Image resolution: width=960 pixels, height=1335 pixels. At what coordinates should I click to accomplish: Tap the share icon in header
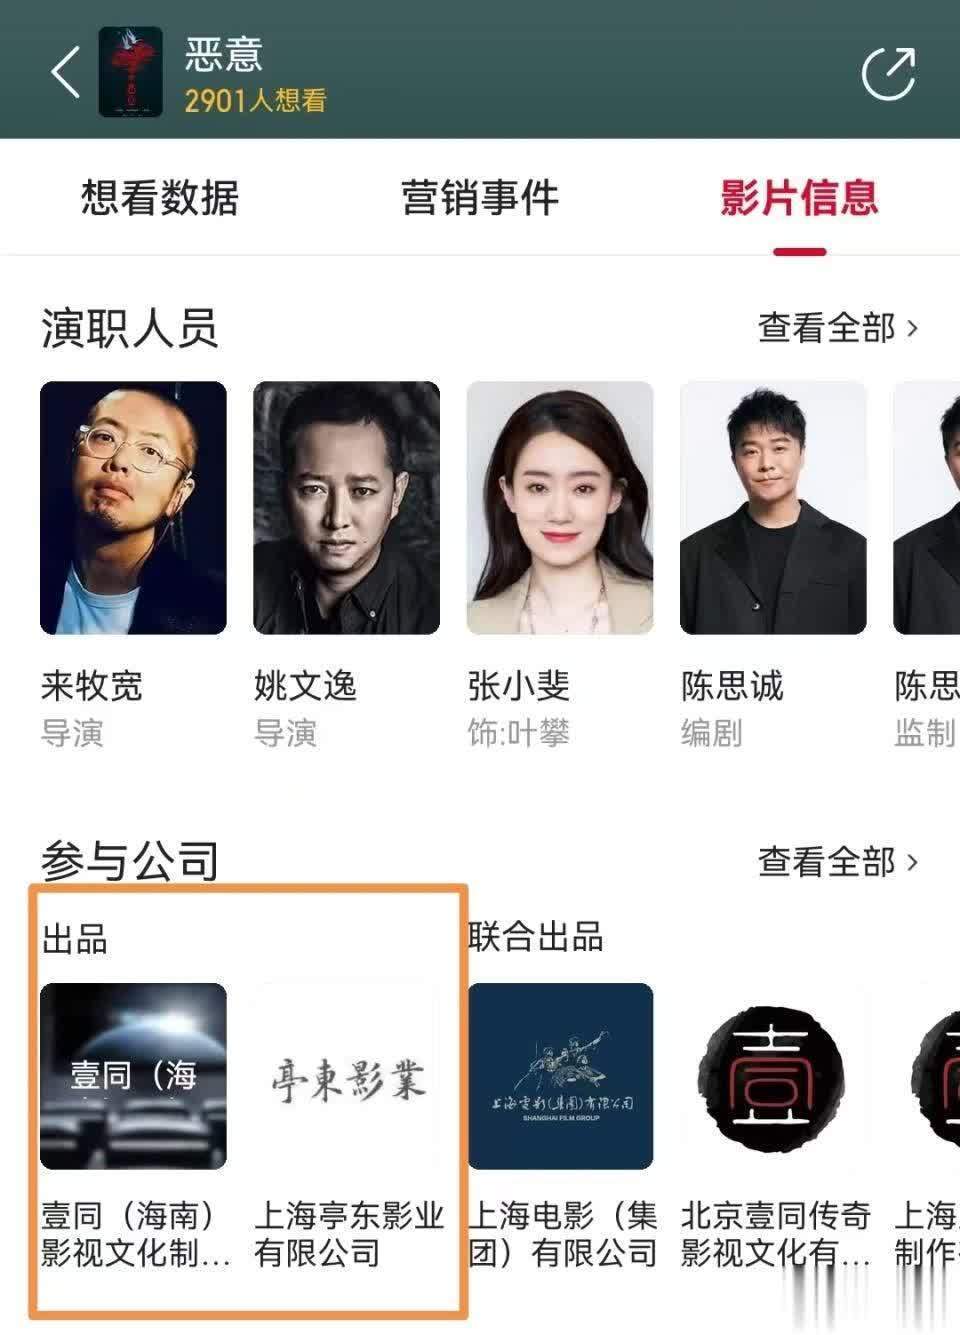click(889, 72)
